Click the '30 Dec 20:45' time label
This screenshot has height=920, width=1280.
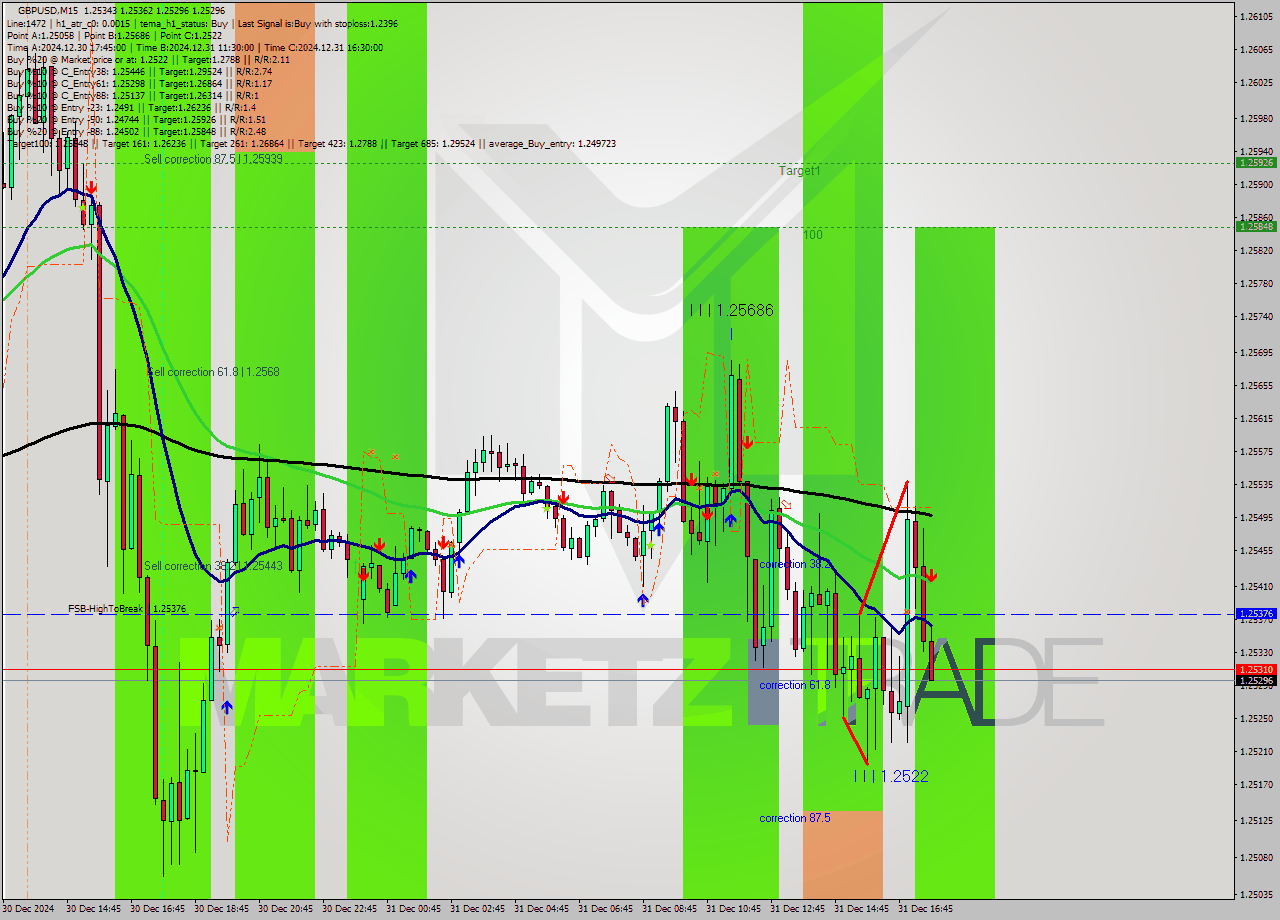(x=285, y=909)
